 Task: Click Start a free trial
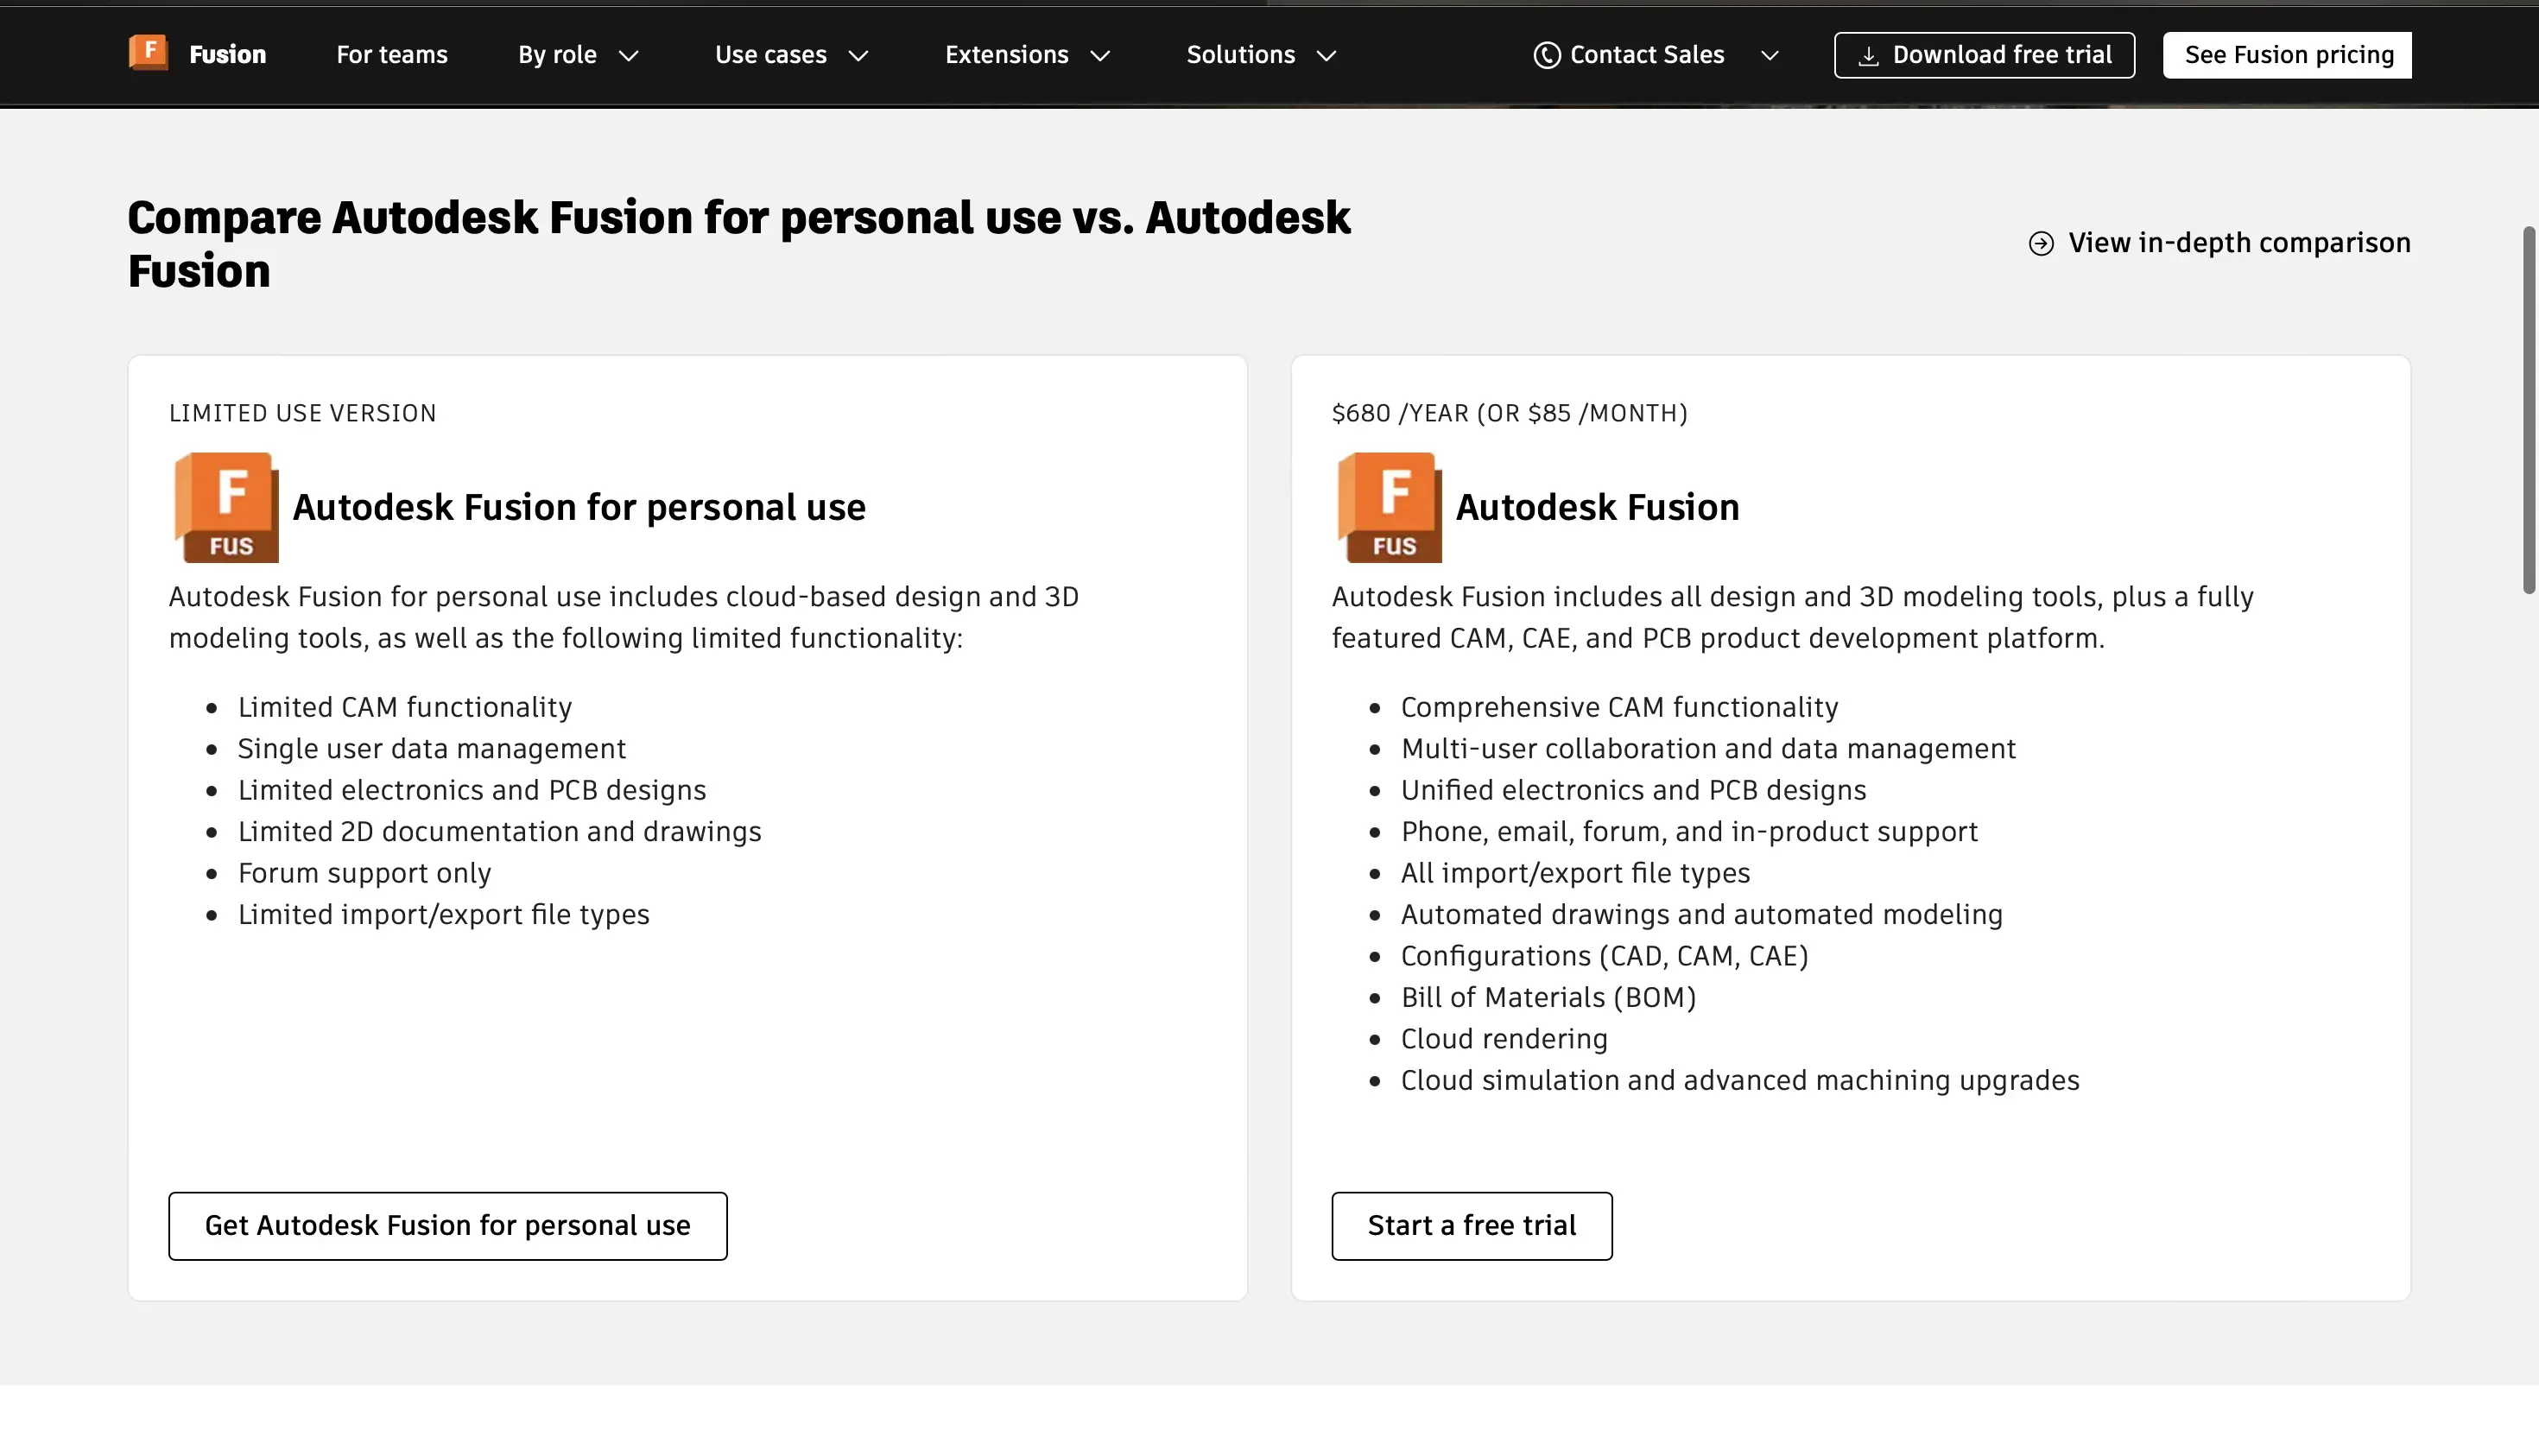pos(1470,1225)
